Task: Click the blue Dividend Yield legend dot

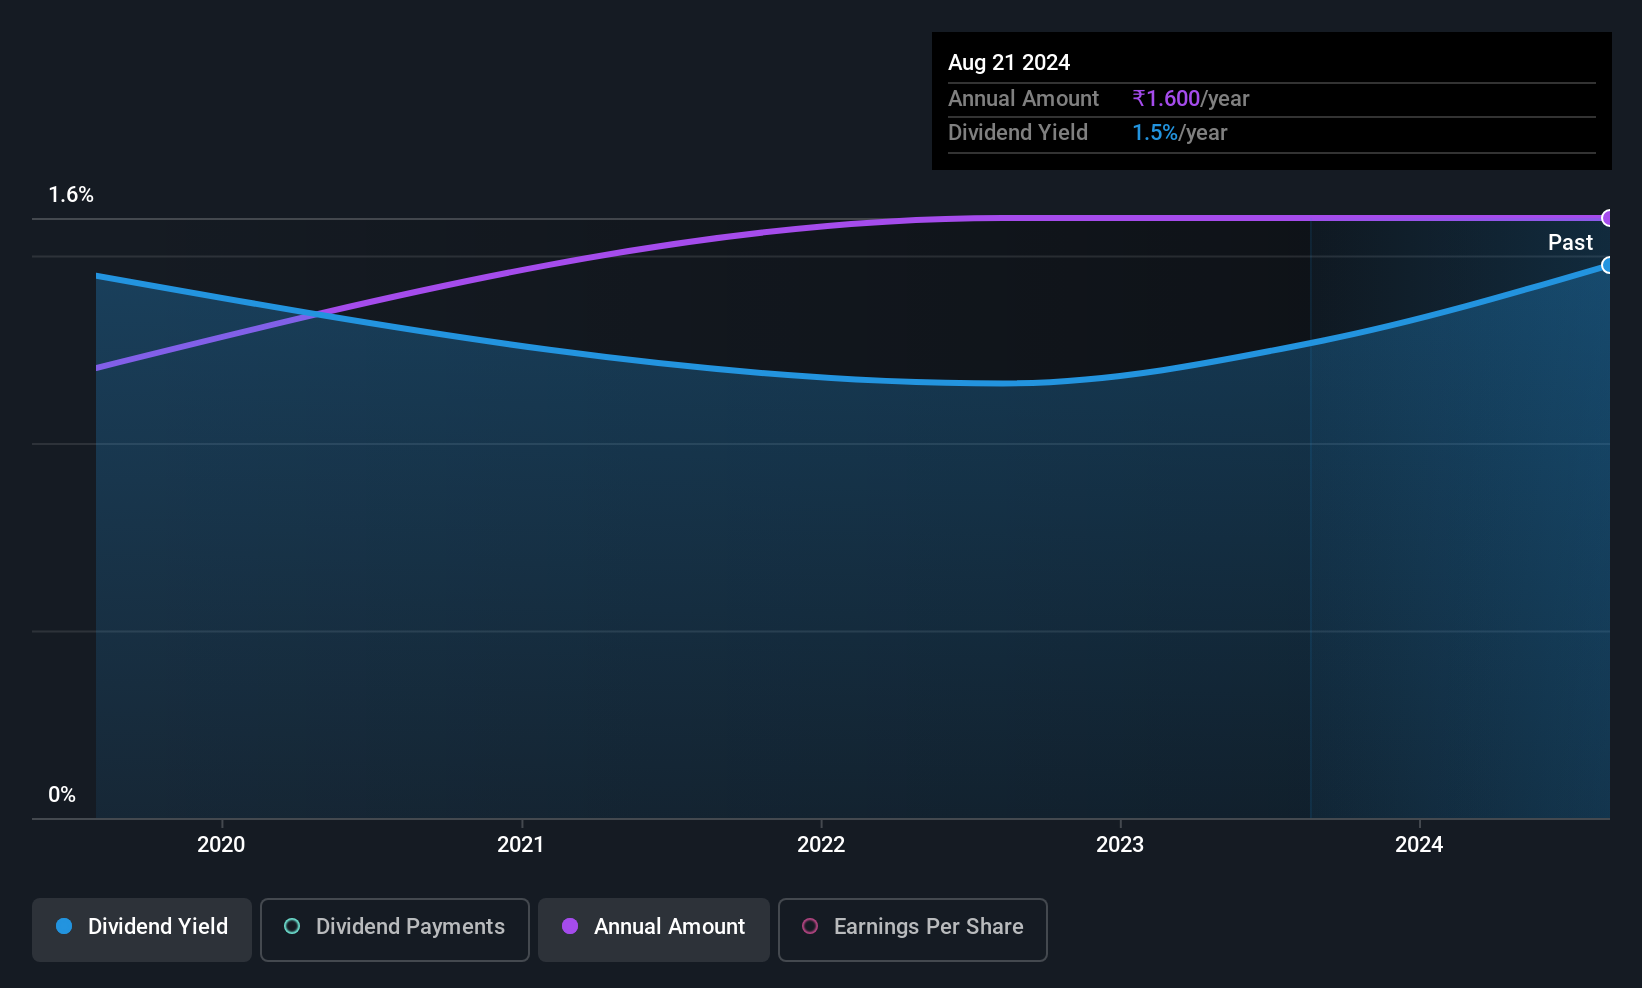Action: [64, 926]
